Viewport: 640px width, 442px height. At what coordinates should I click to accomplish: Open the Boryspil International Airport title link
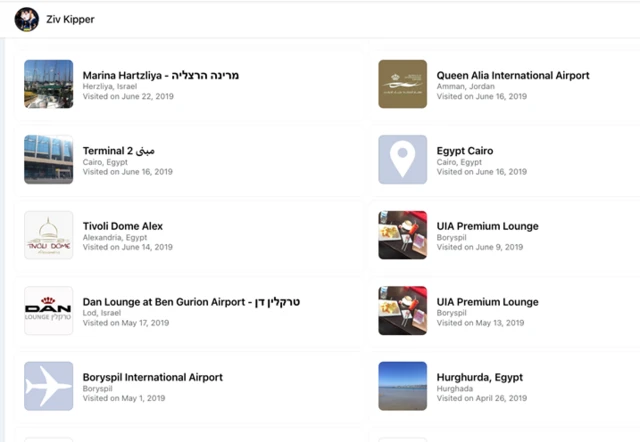[x=152, y=377]
